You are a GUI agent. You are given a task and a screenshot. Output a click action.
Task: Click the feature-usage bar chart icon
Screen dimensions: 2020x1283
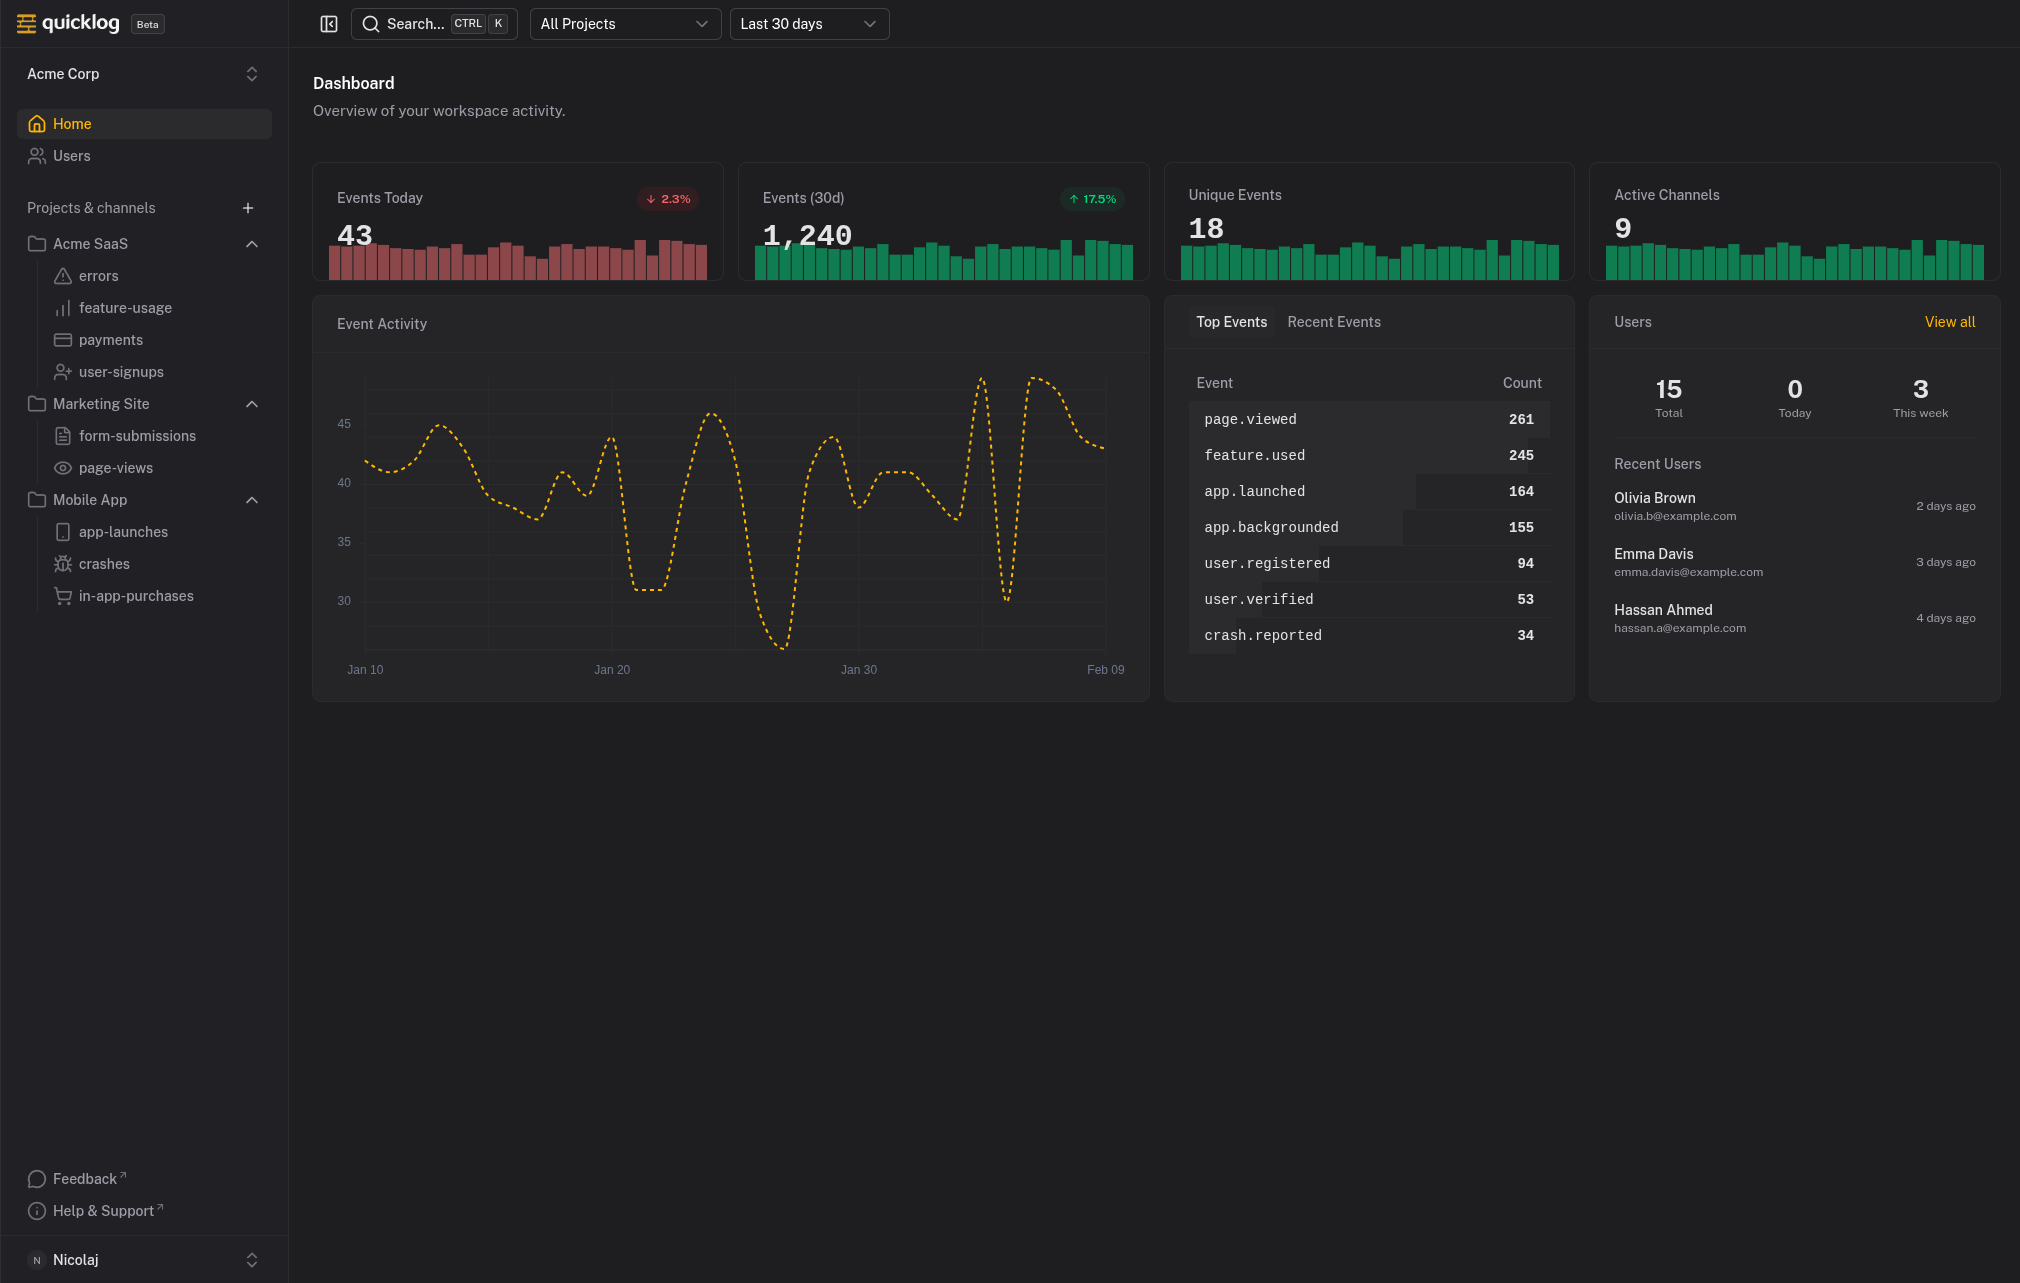click(x=62, y=307)
